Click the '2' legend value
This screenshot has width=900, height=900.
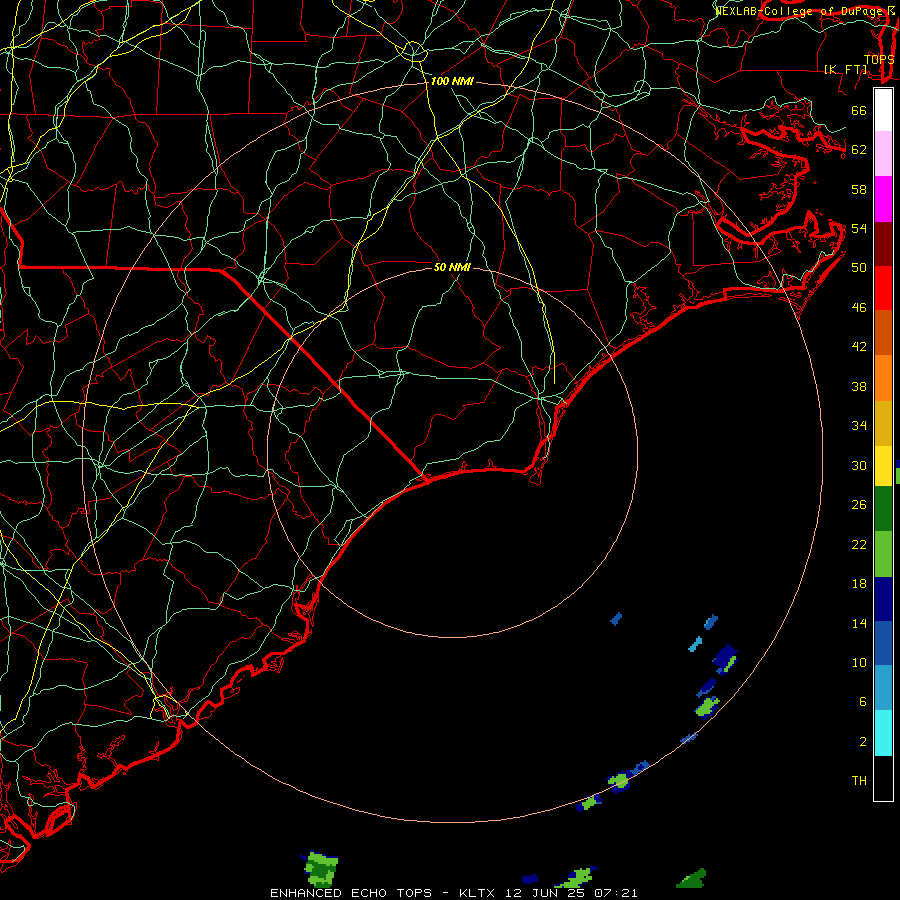click(863, 741)
